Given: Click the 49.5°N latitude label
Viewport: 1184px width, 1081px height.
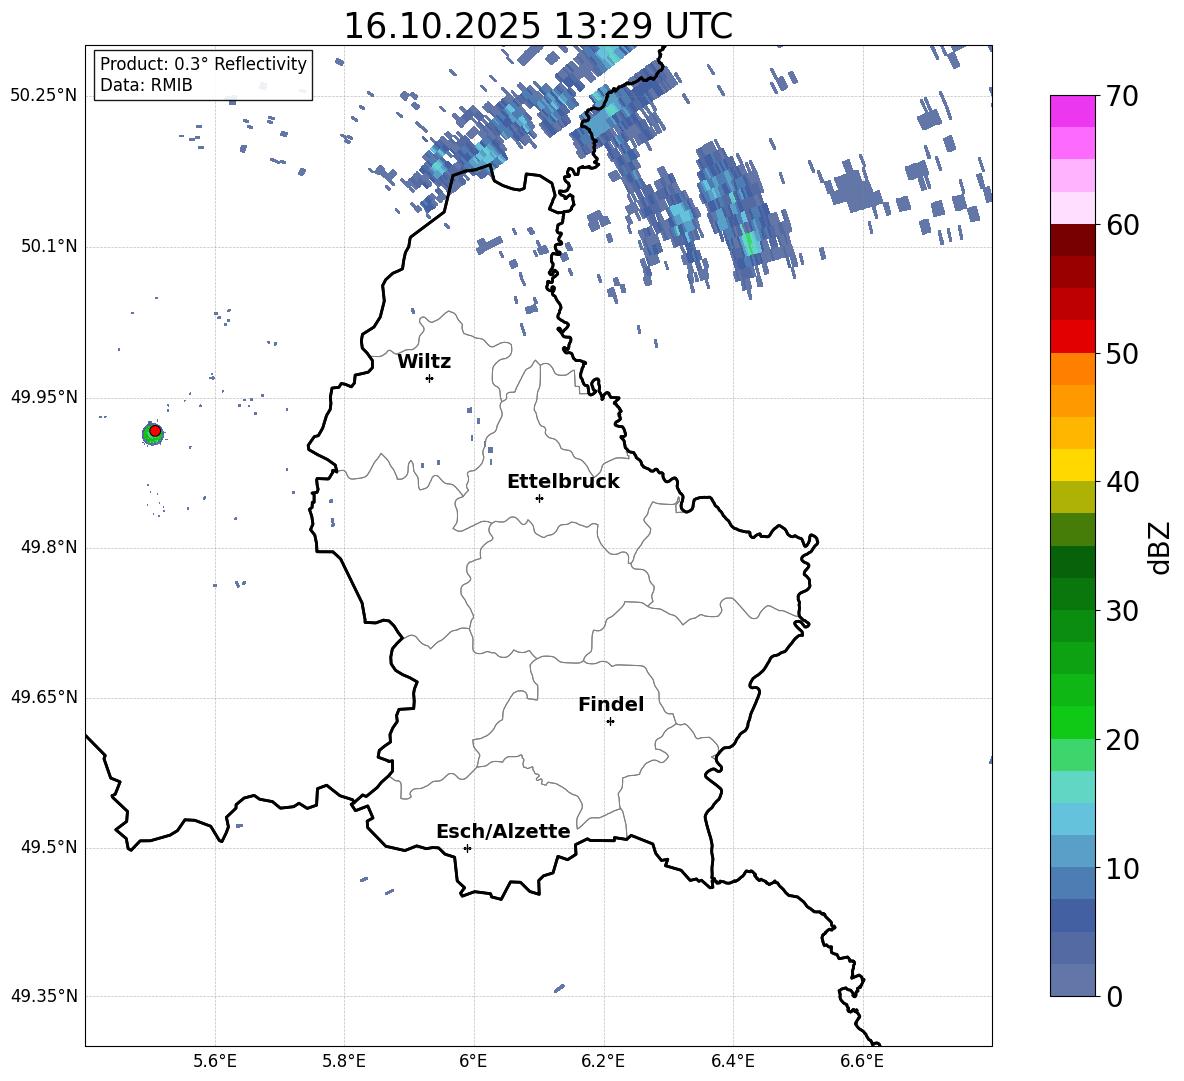Looking at the screenshot, I should [49, 847].
